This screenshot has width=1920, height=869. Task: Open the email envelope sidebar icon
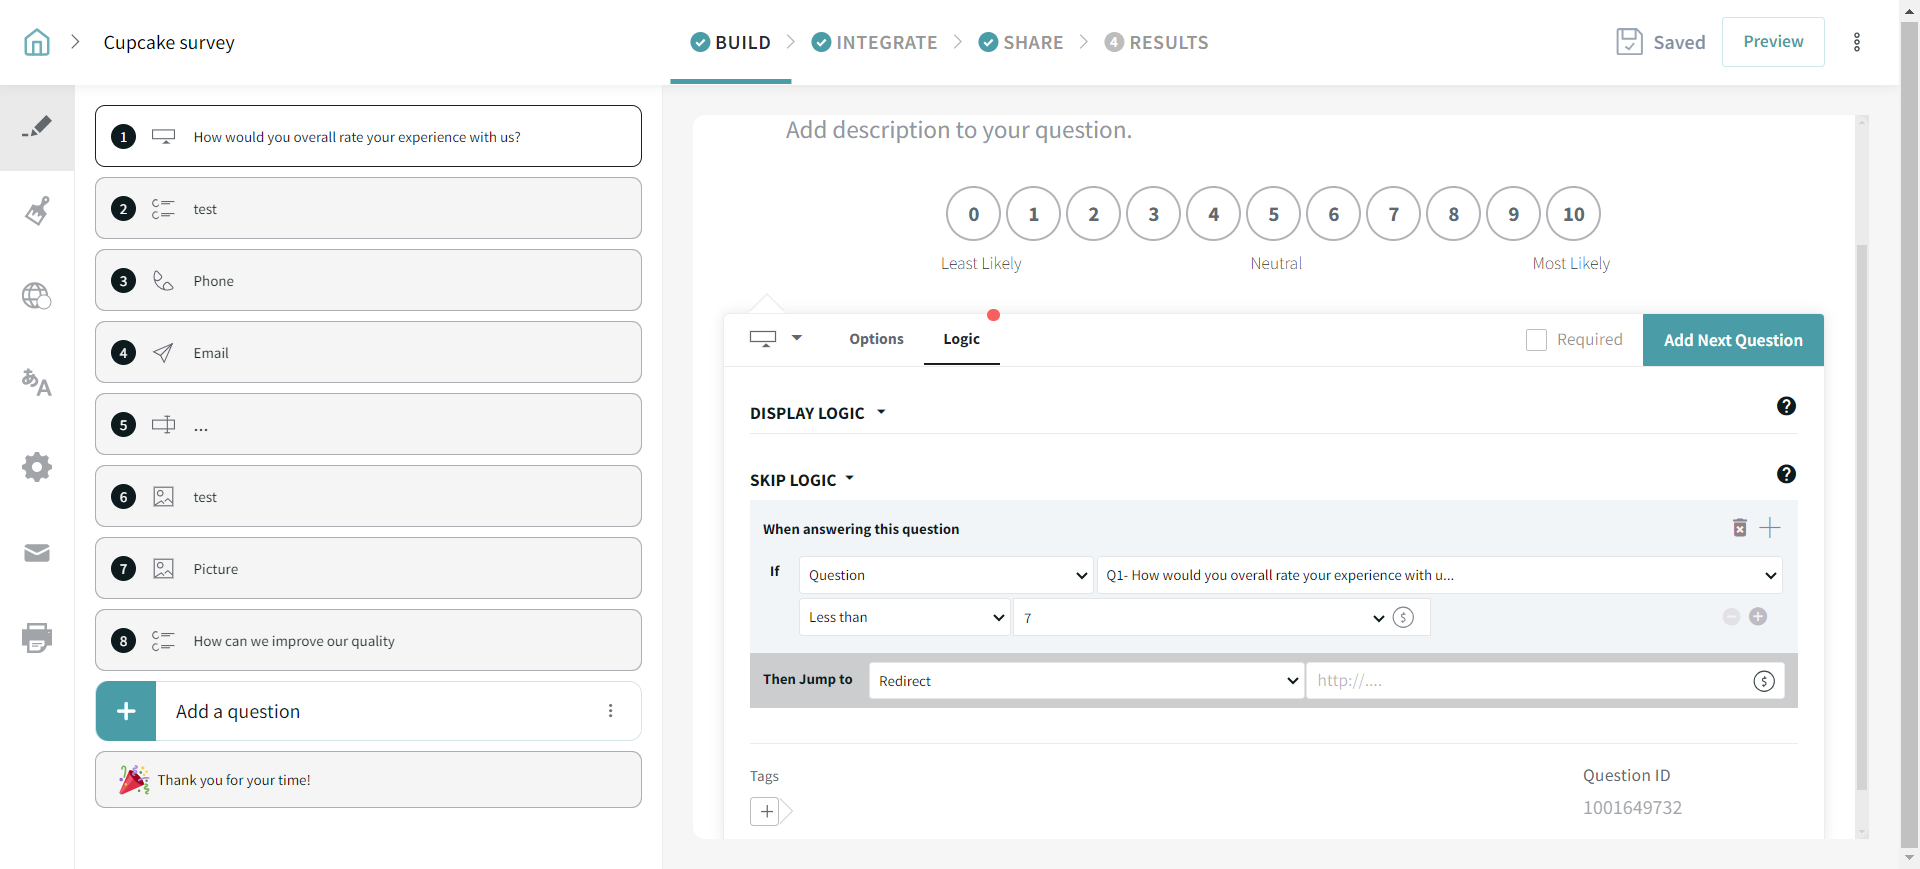(x=37, y=553)
